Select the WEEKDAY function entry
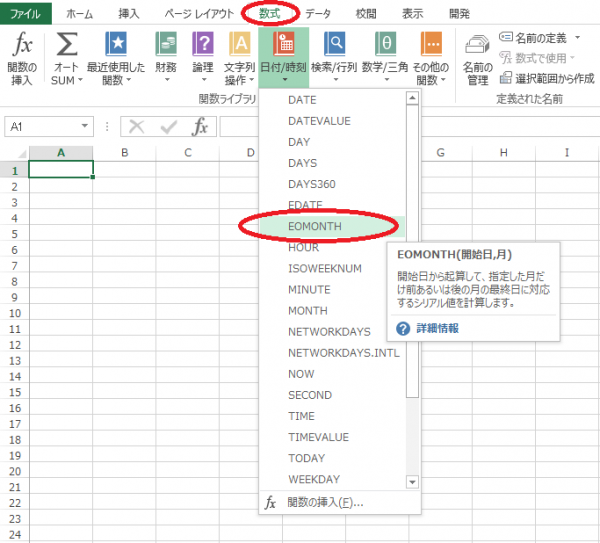The image size is (600, 543). 332,479
